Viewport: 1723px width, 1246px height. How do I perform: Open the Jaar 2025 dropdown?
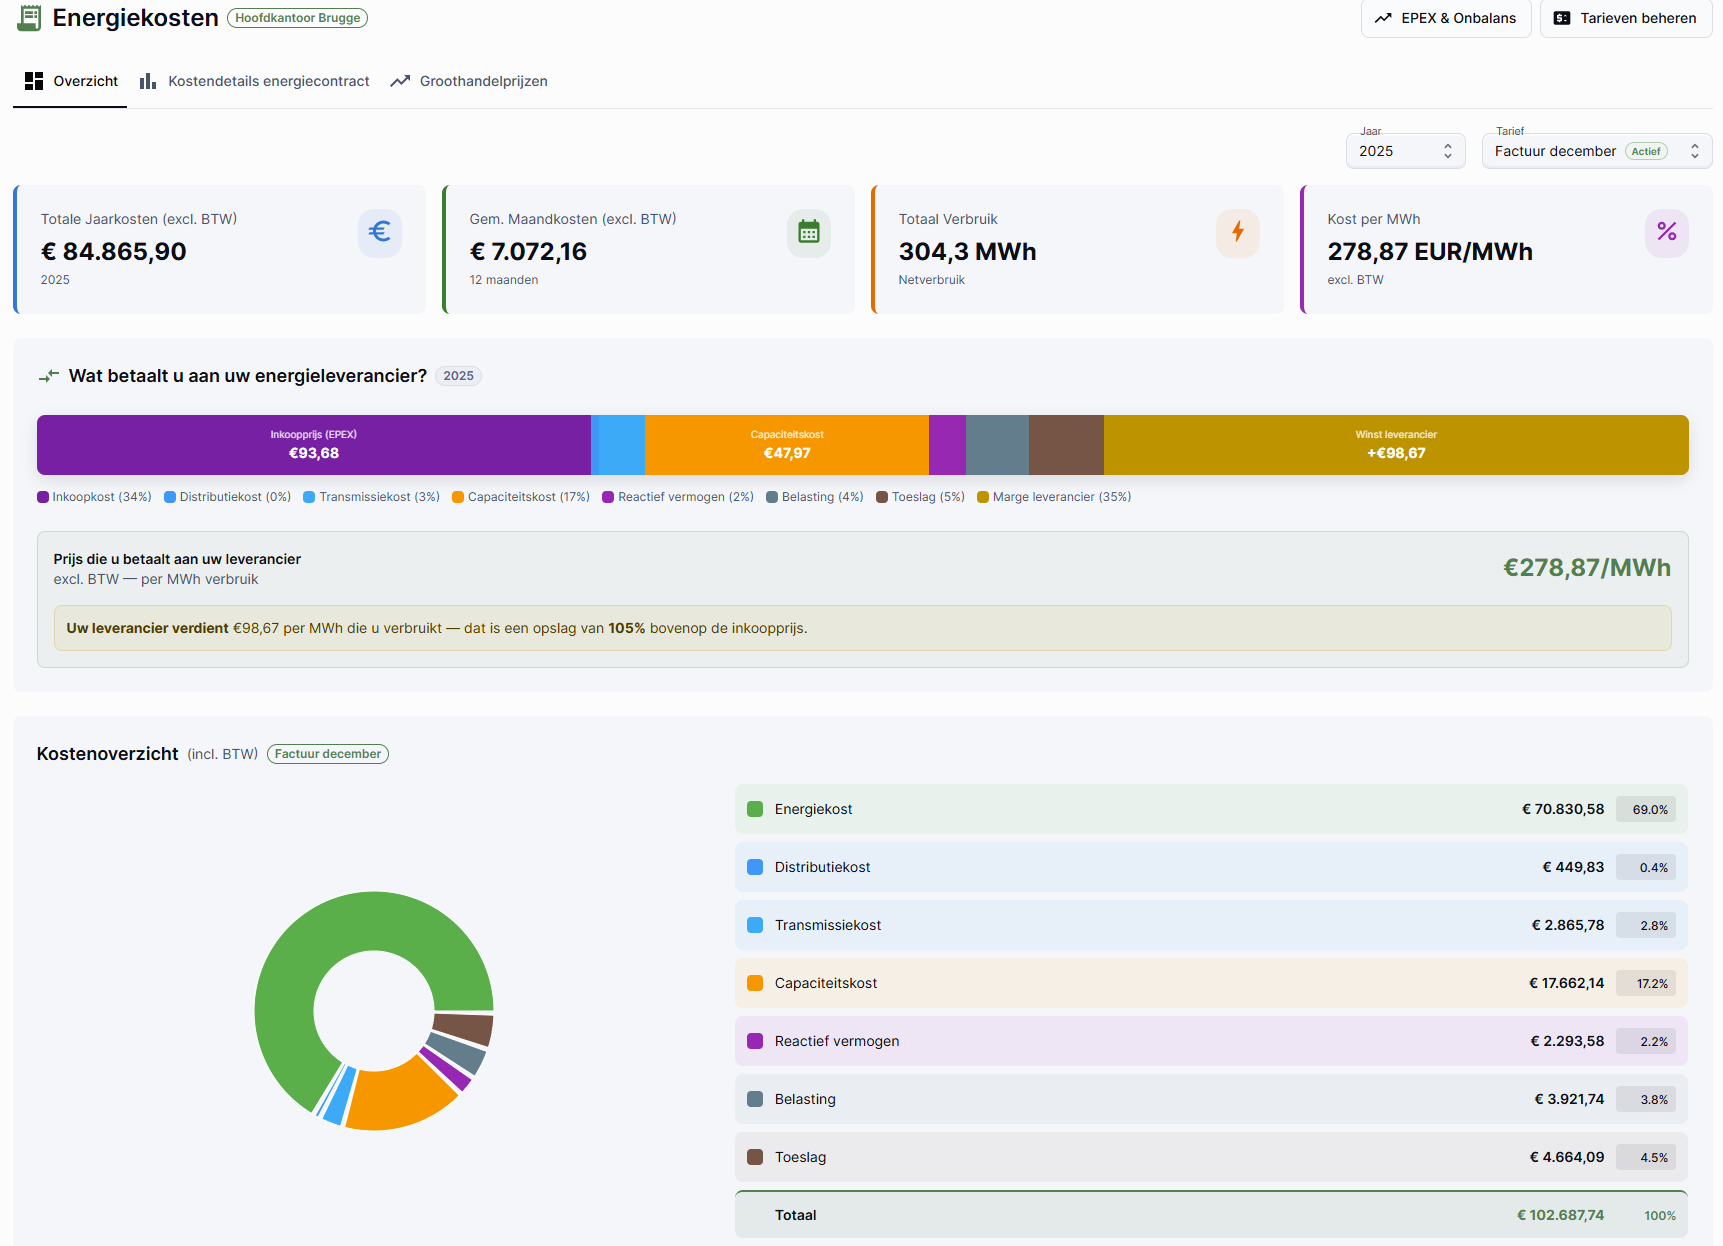coord(1405,151)
